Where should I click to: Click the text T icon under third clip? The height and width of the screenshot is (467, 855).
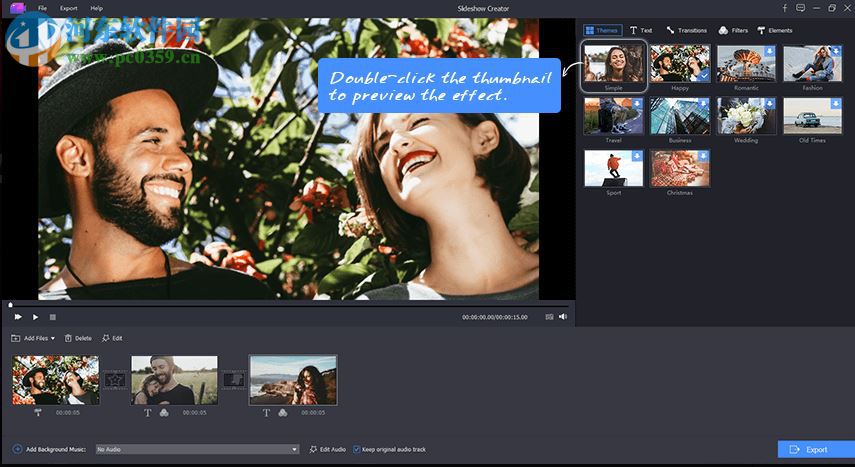(x=267, y=413)
